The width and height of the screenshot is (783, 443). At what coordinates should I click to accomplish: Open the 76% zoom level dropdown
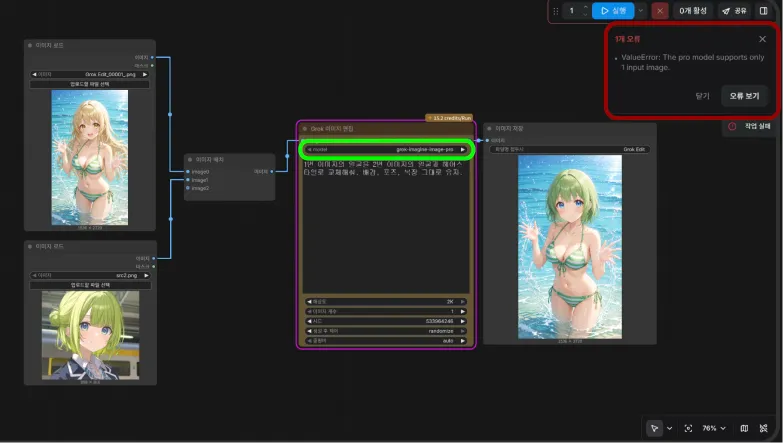coord(714,428)
